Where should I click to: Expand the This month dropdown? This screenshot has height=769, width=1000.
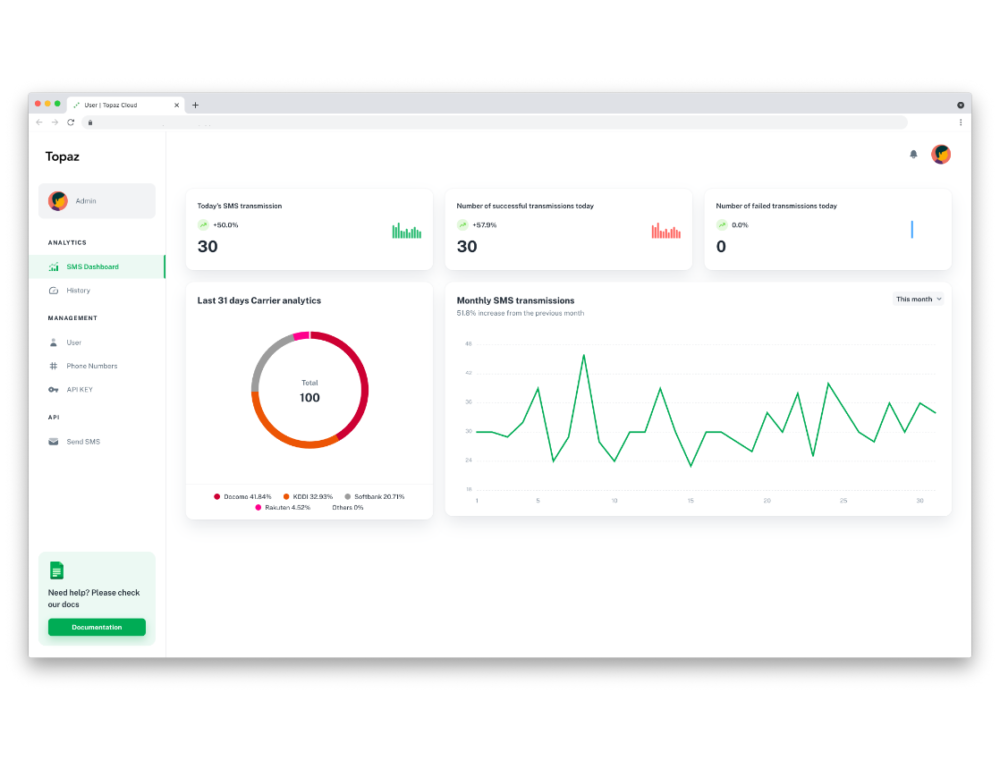coord(918,299)
